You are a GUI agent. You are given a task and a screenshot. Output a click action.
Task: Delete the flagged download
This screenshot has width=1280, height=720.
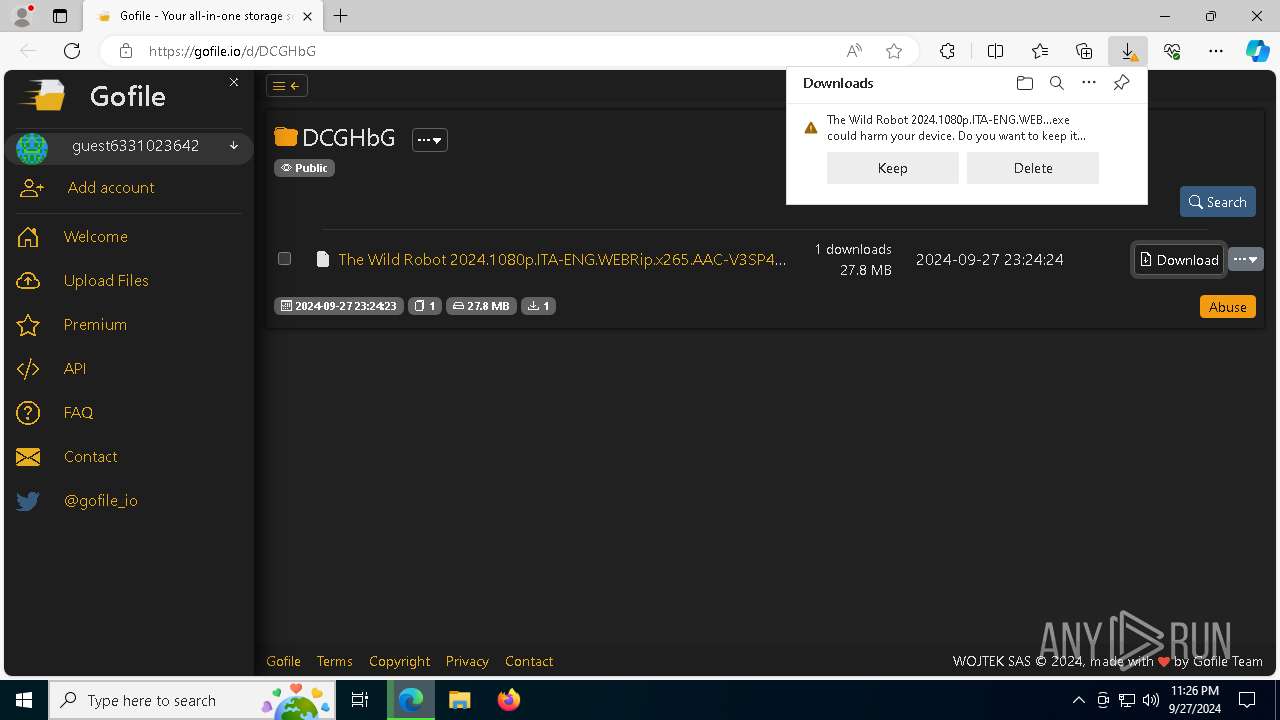tap(1033, 168)
